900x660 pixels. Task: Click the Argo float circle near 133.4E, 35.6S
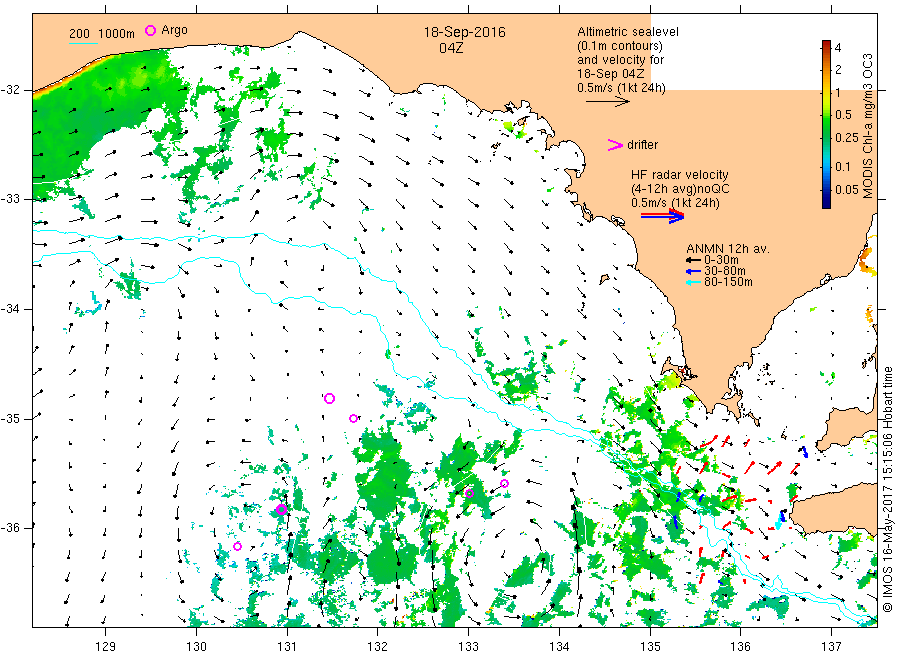(x=505, y=483)
